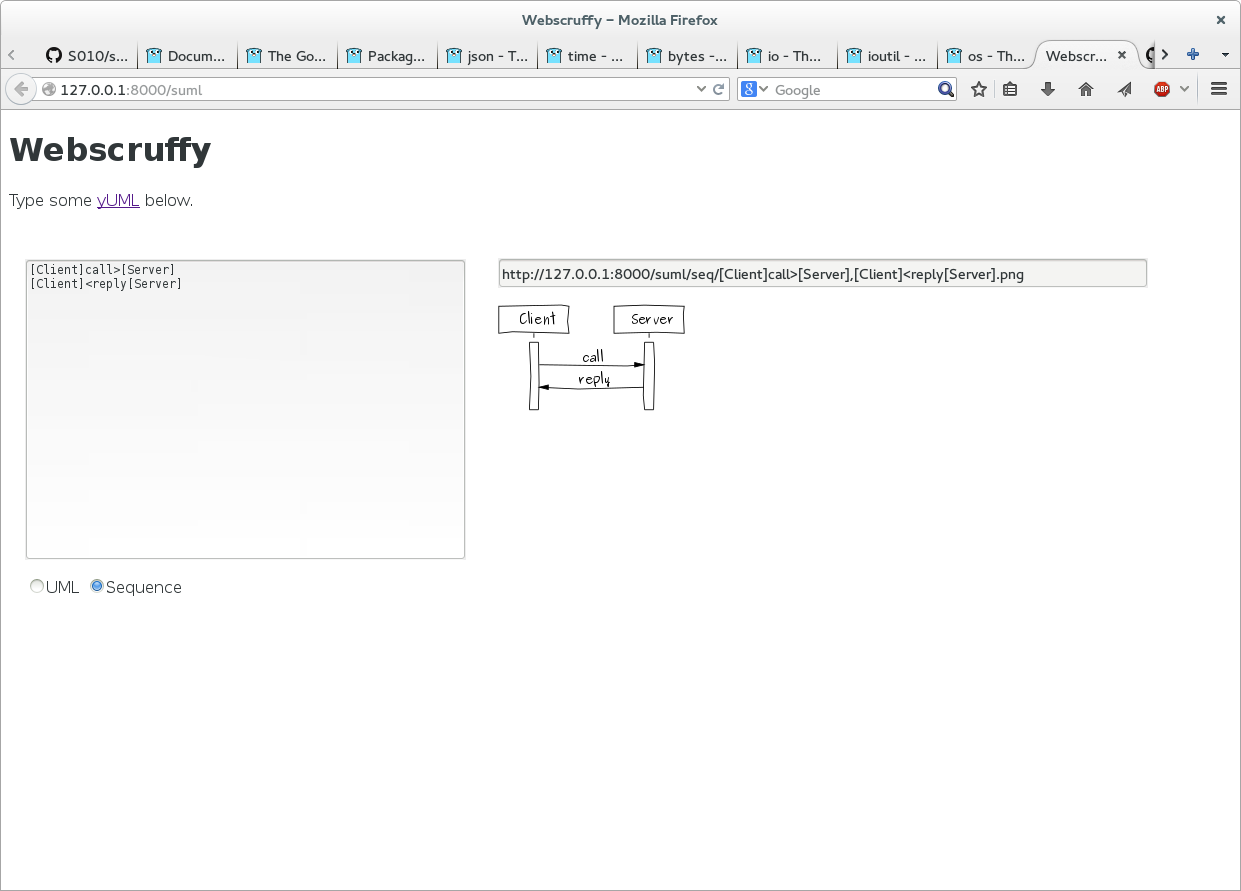Close the Webscruffy tab
Viewport: 1241px width, 891px height.
click(1122, 56)
